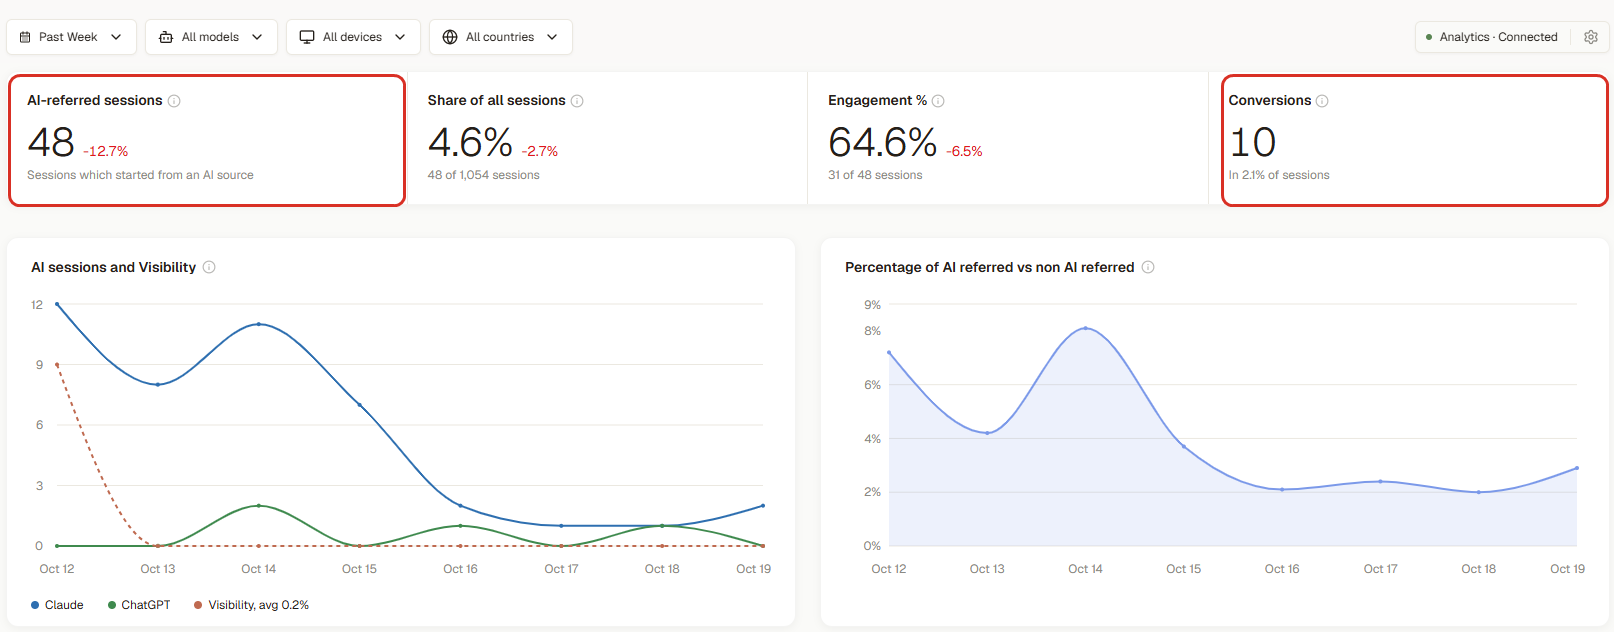
Task: Click the Analytics · Connected status label
Action: [x=1498, y=37]
